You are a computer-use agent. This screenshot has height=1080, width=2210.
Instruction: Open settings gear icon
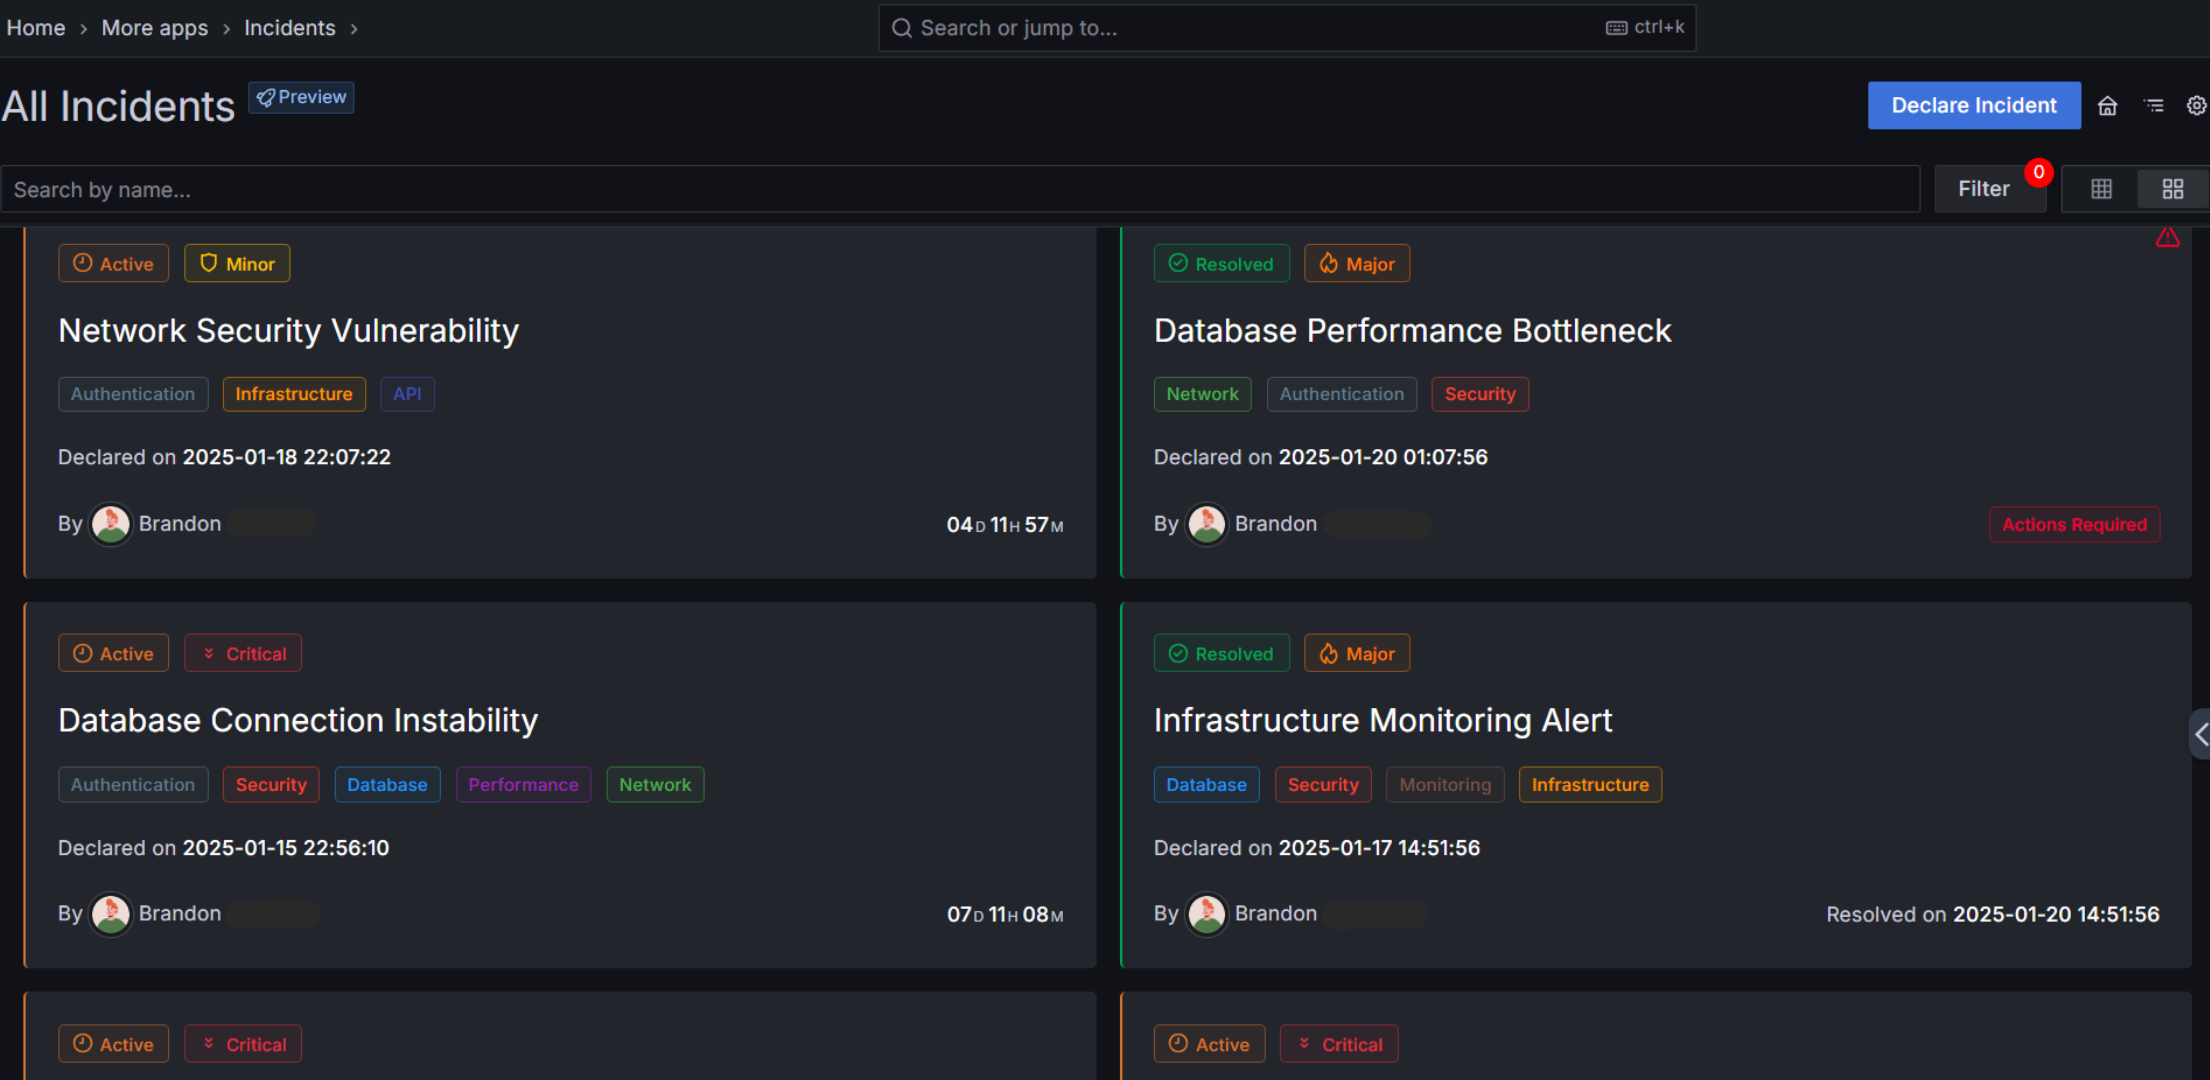[2196, 106]
